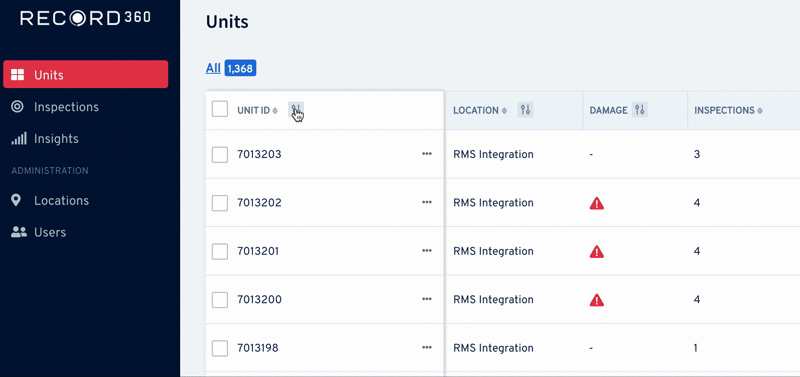Open unit 7013202
The height and width of the screenshot is (377, 800).
coord(259,203)
